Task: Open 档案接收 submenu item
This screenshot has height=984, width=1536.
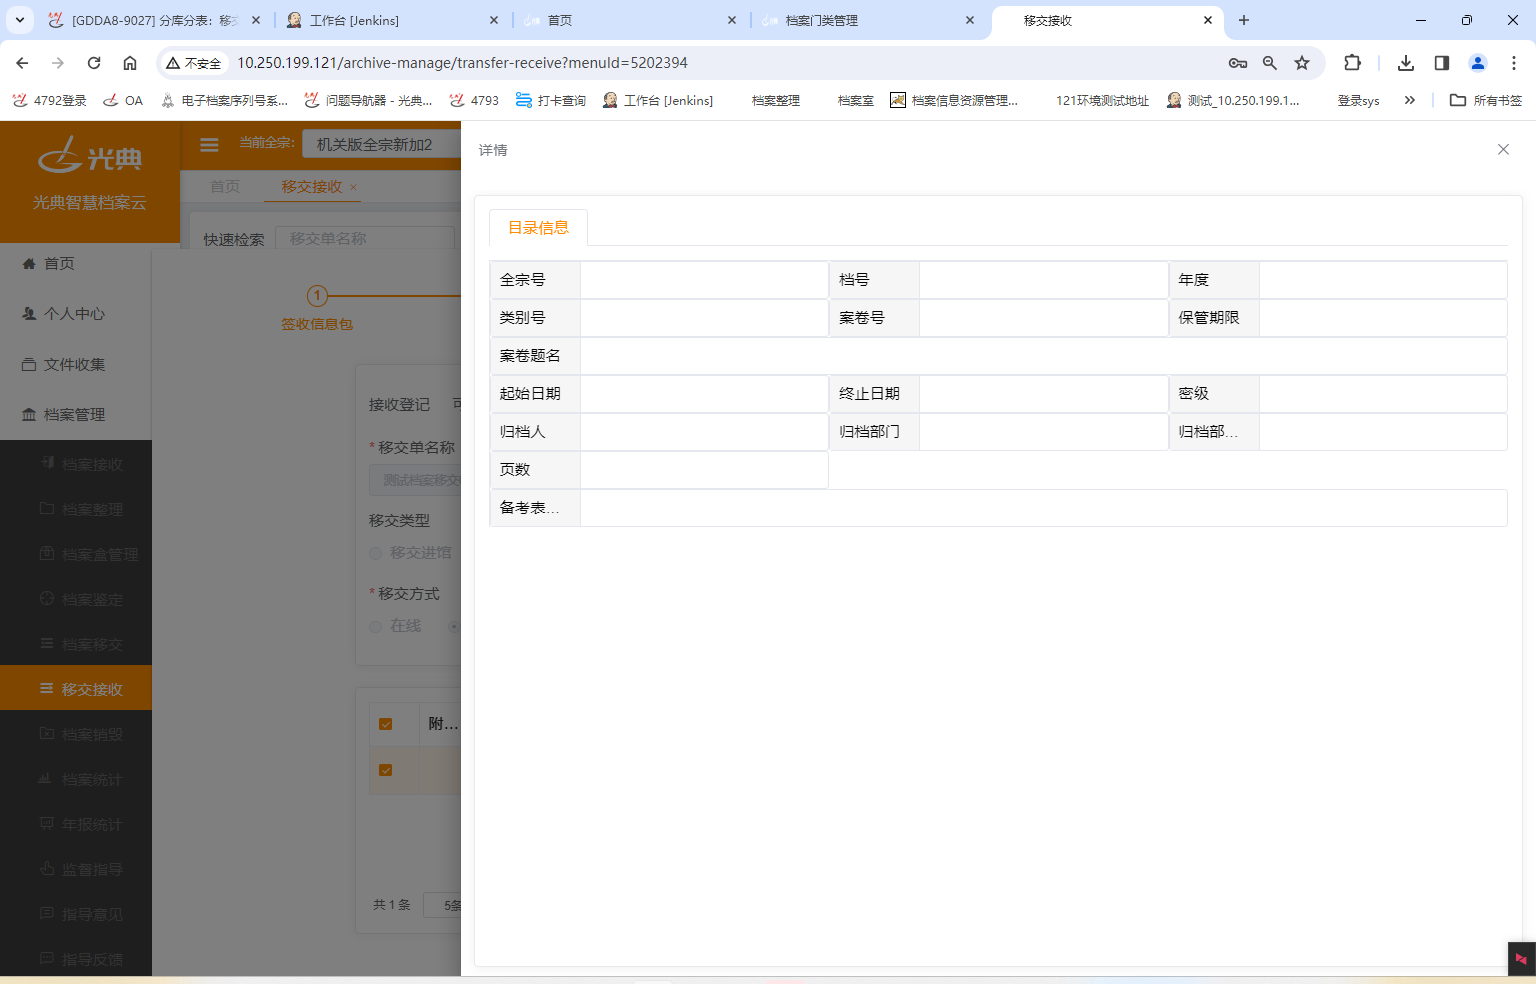Action: [x=92, y=464]
